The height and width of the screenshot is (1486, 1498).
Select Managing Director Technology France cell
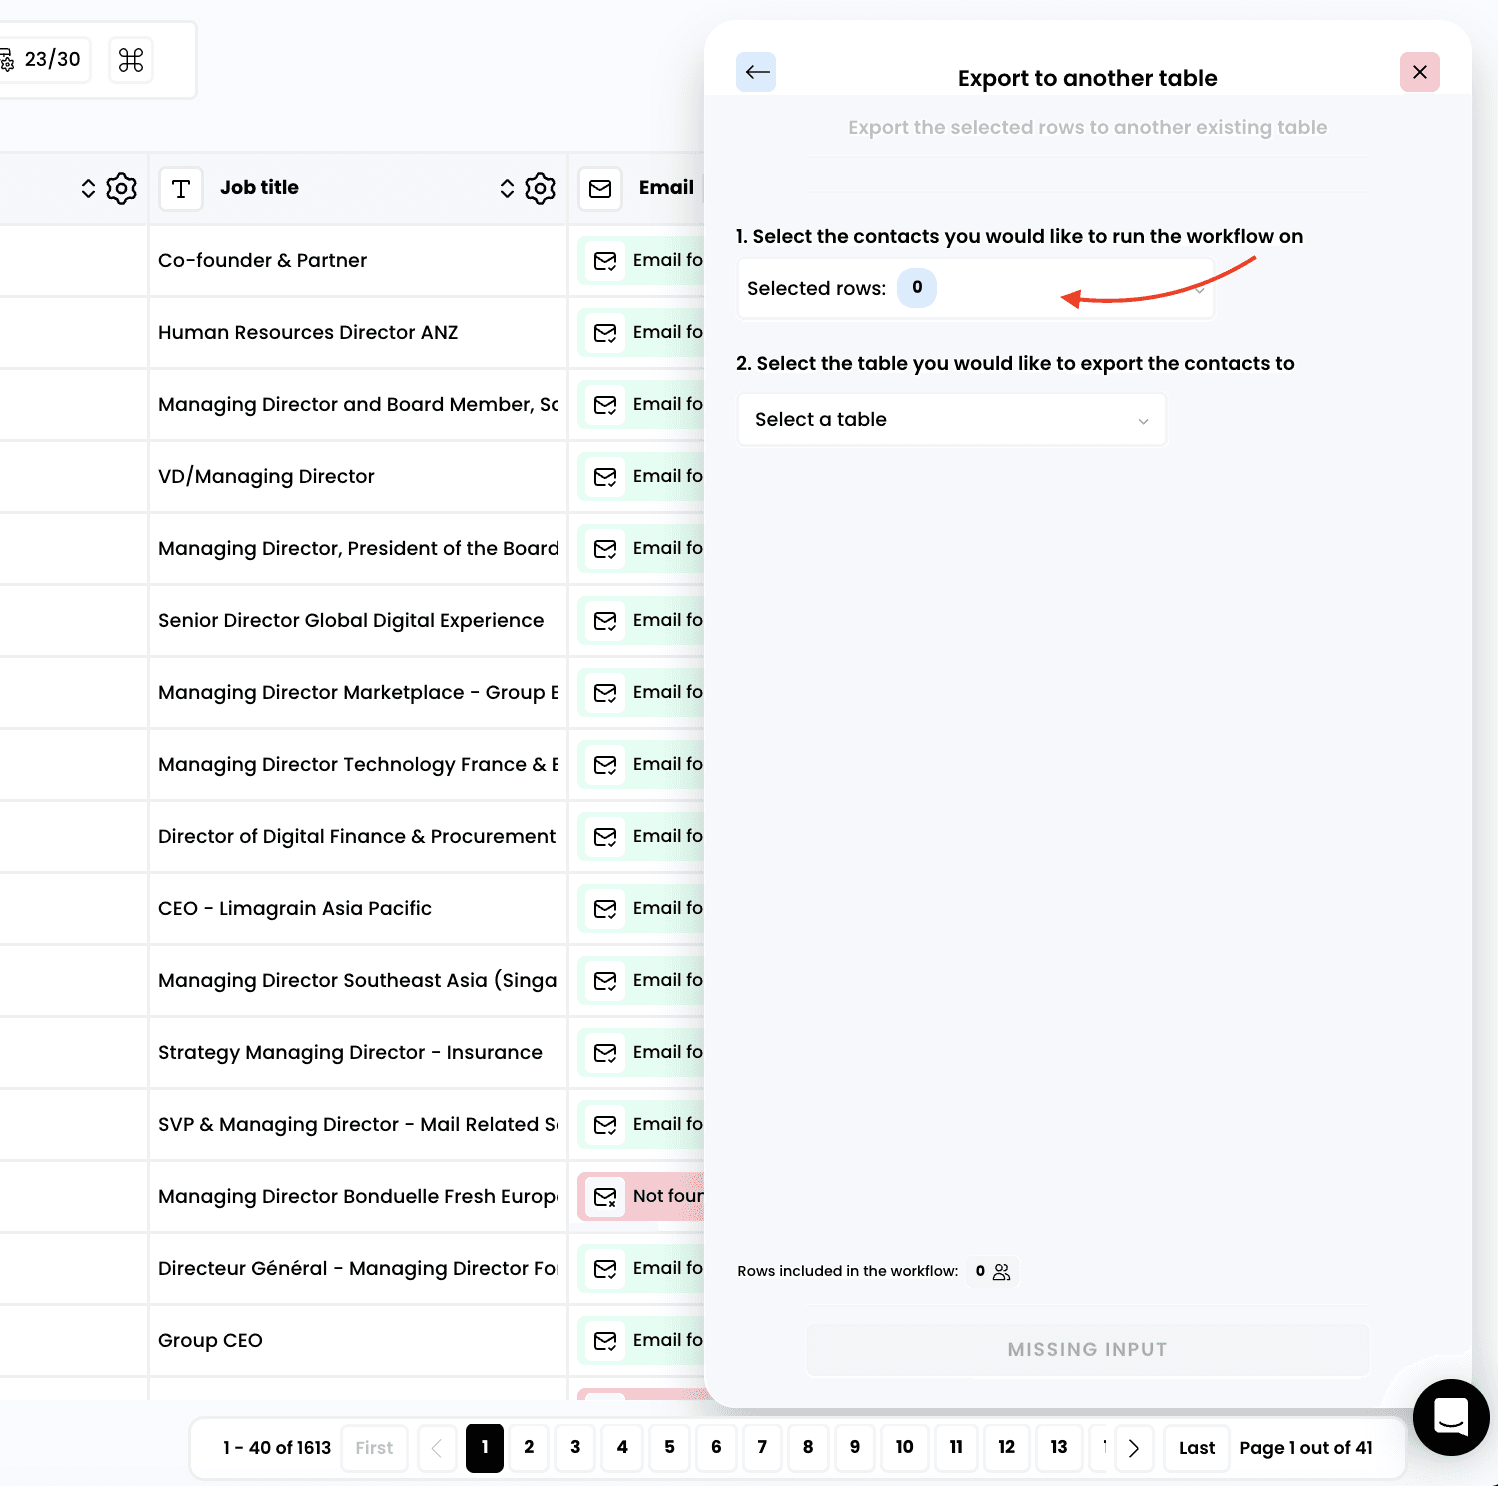click(x=358, y=764)
